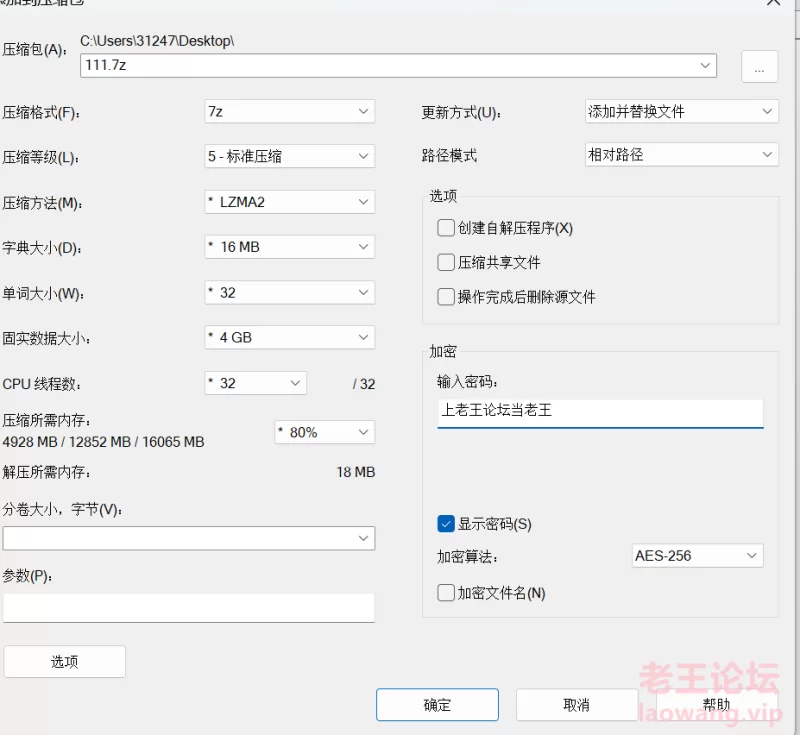Open the 加密算法 AES-256 dropdown
Screen dimensions: 800x735
click(697, 555)
